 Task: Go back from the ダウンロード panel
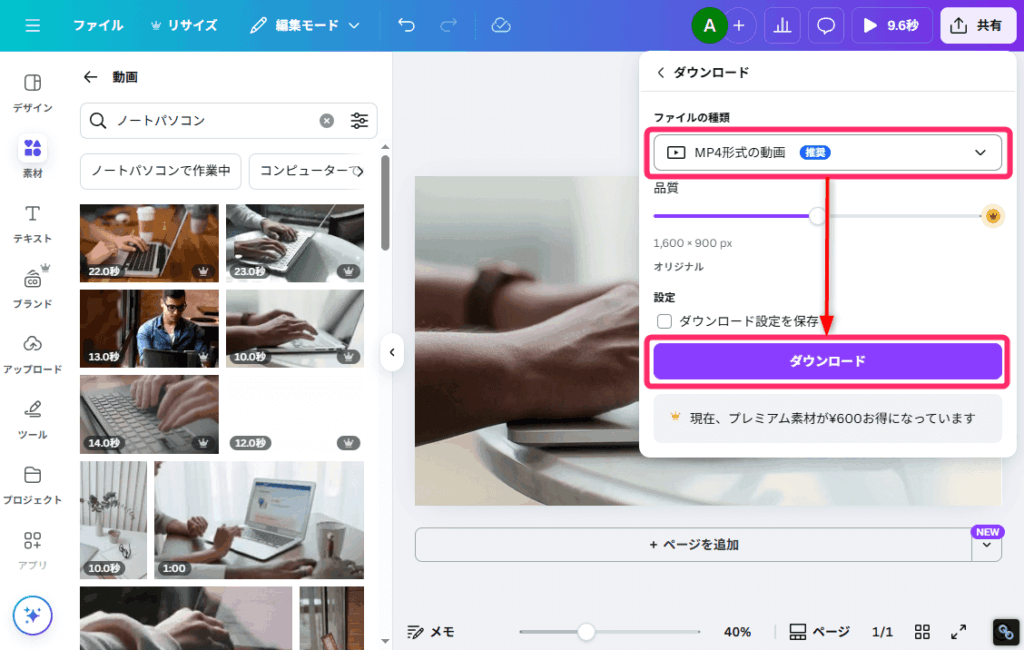pos(660,73)
